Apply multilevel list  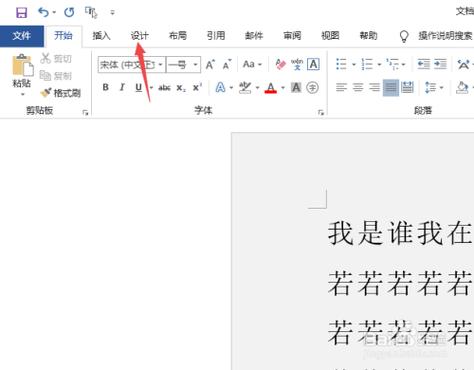pyautogui.click(x=392, y=64)
